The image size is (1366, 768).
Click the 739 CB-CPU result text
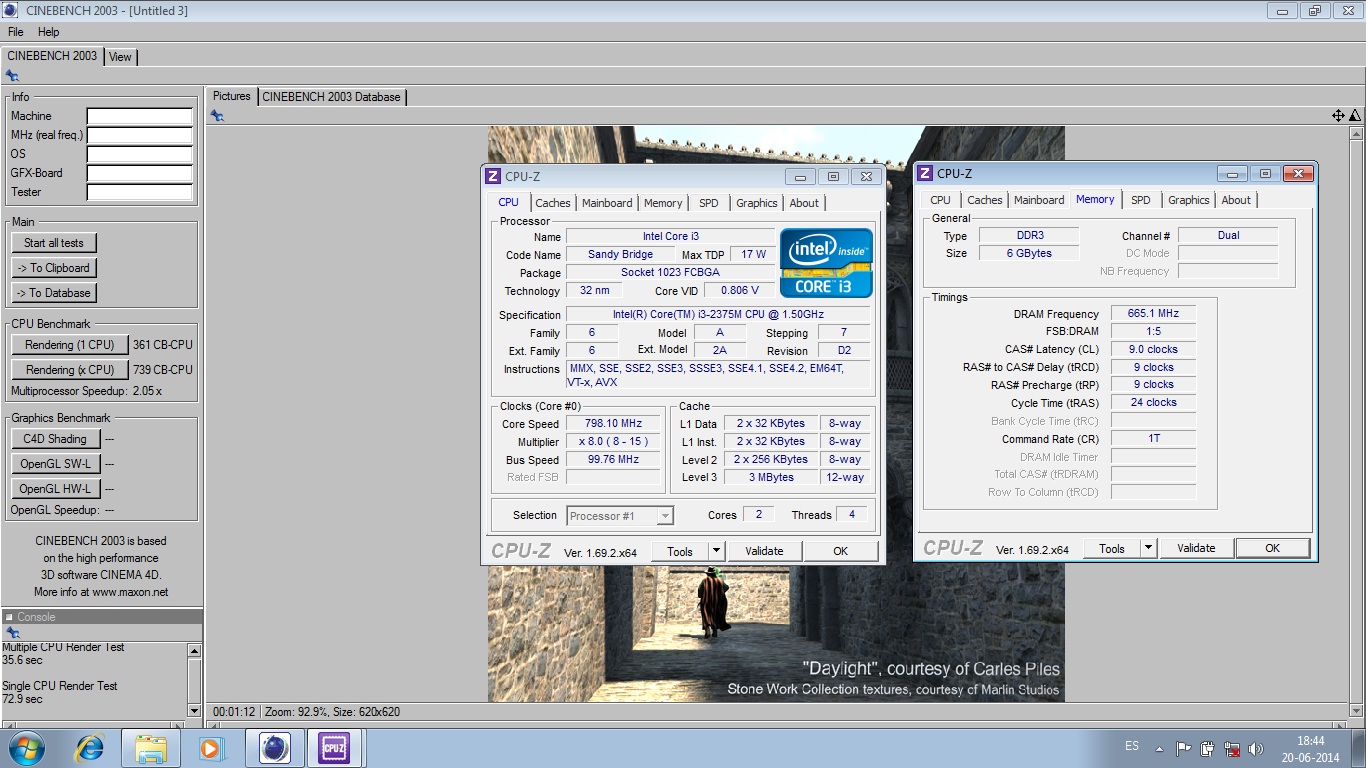(163, 370)
